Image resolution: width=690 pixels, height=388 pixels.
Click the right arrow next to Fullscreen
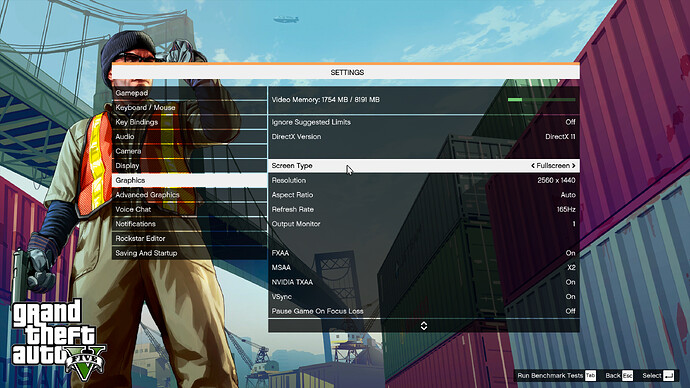point(573,166)
